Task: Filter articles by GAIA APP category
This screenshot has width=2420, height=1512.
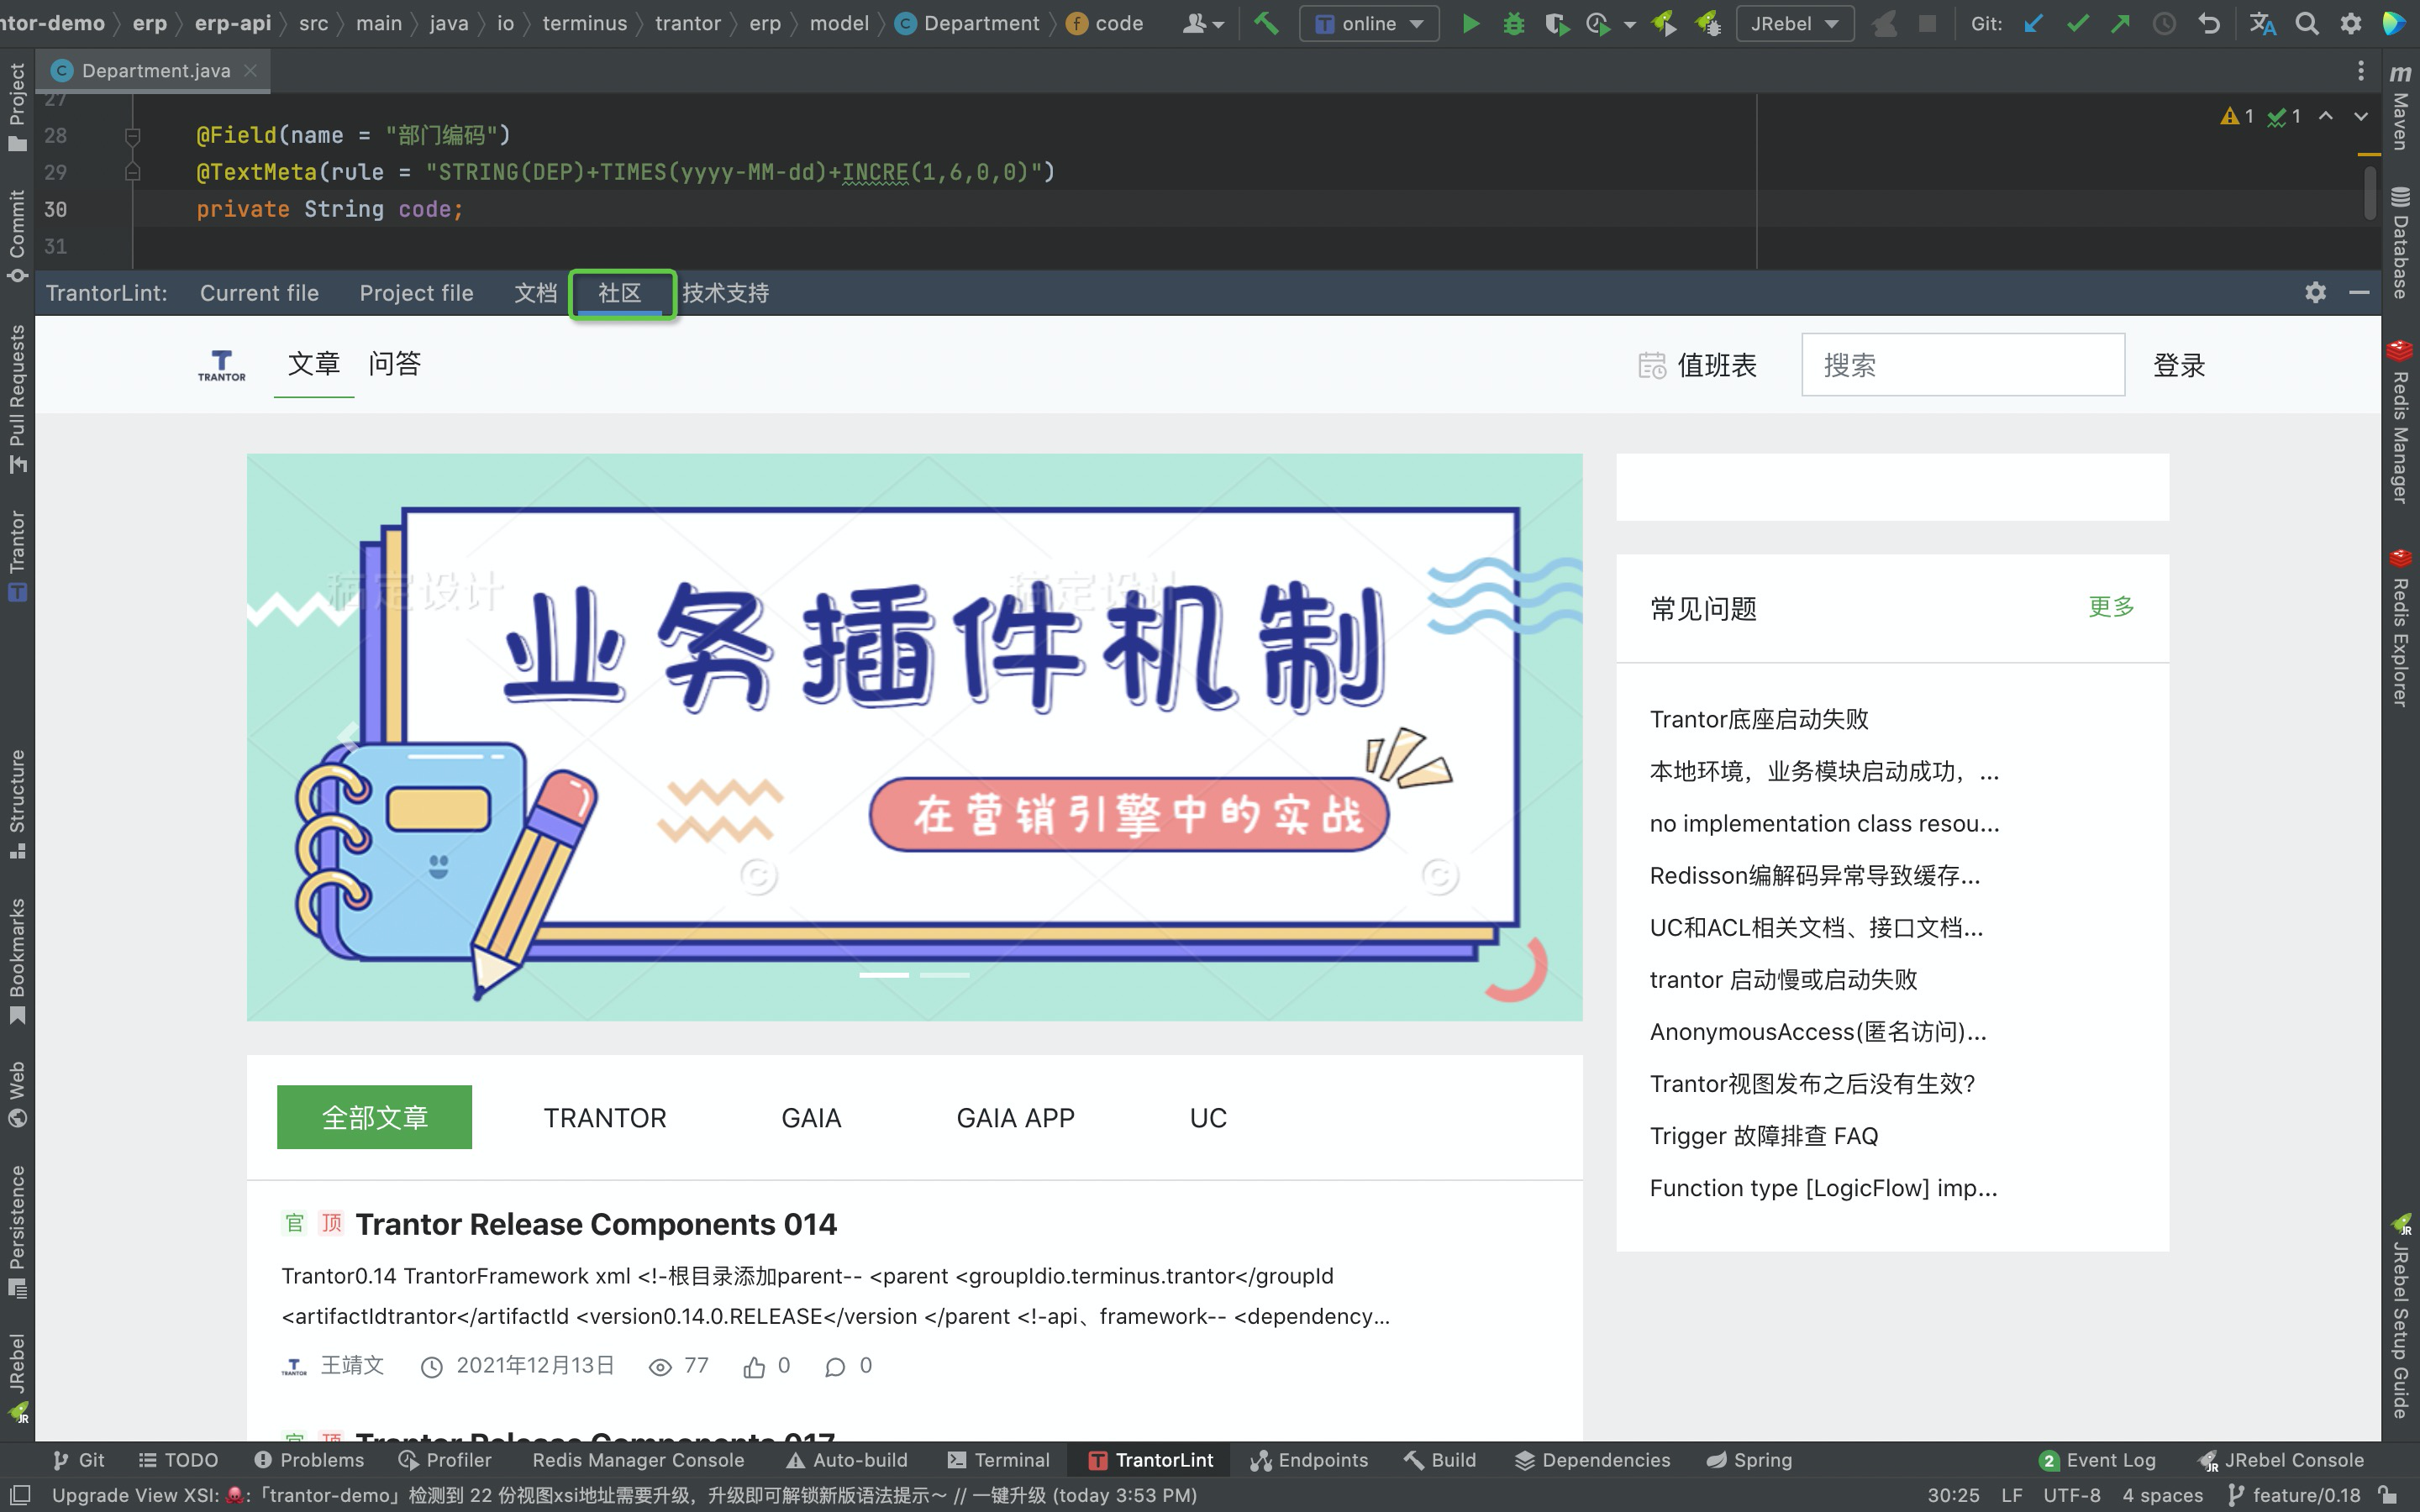Action: [1015, 1118]
